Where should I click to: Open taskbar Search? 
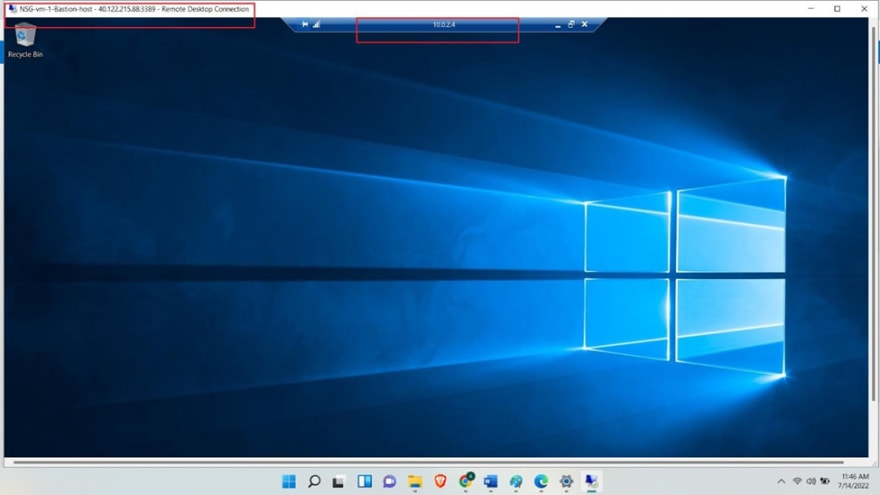[x=314, y=482]
